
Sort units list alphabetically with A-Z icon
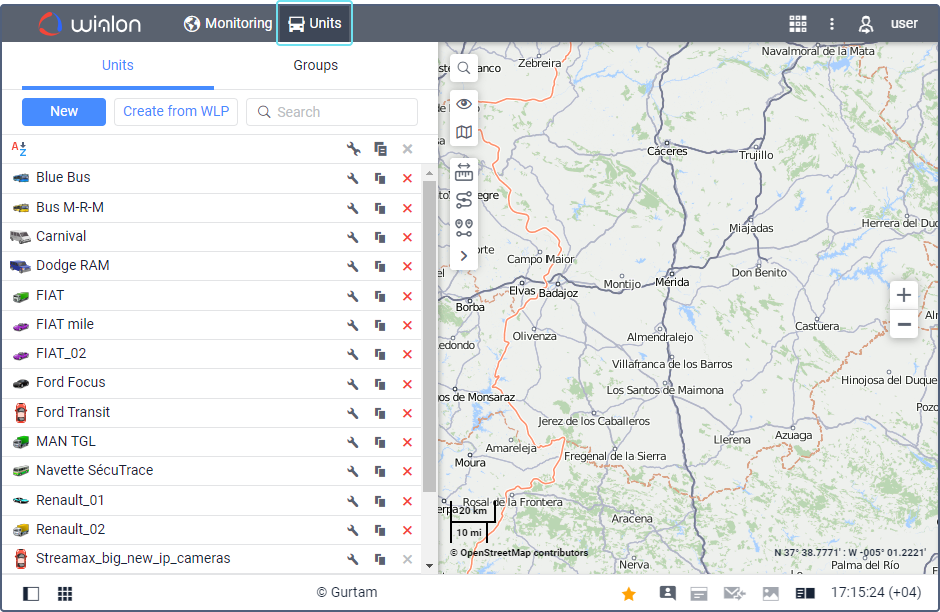tap(19, 149)
